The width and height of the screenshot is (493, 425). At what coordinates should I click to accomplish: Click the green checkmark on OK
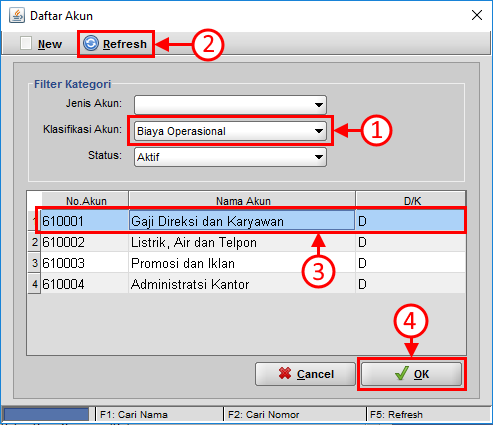[402, 373]
